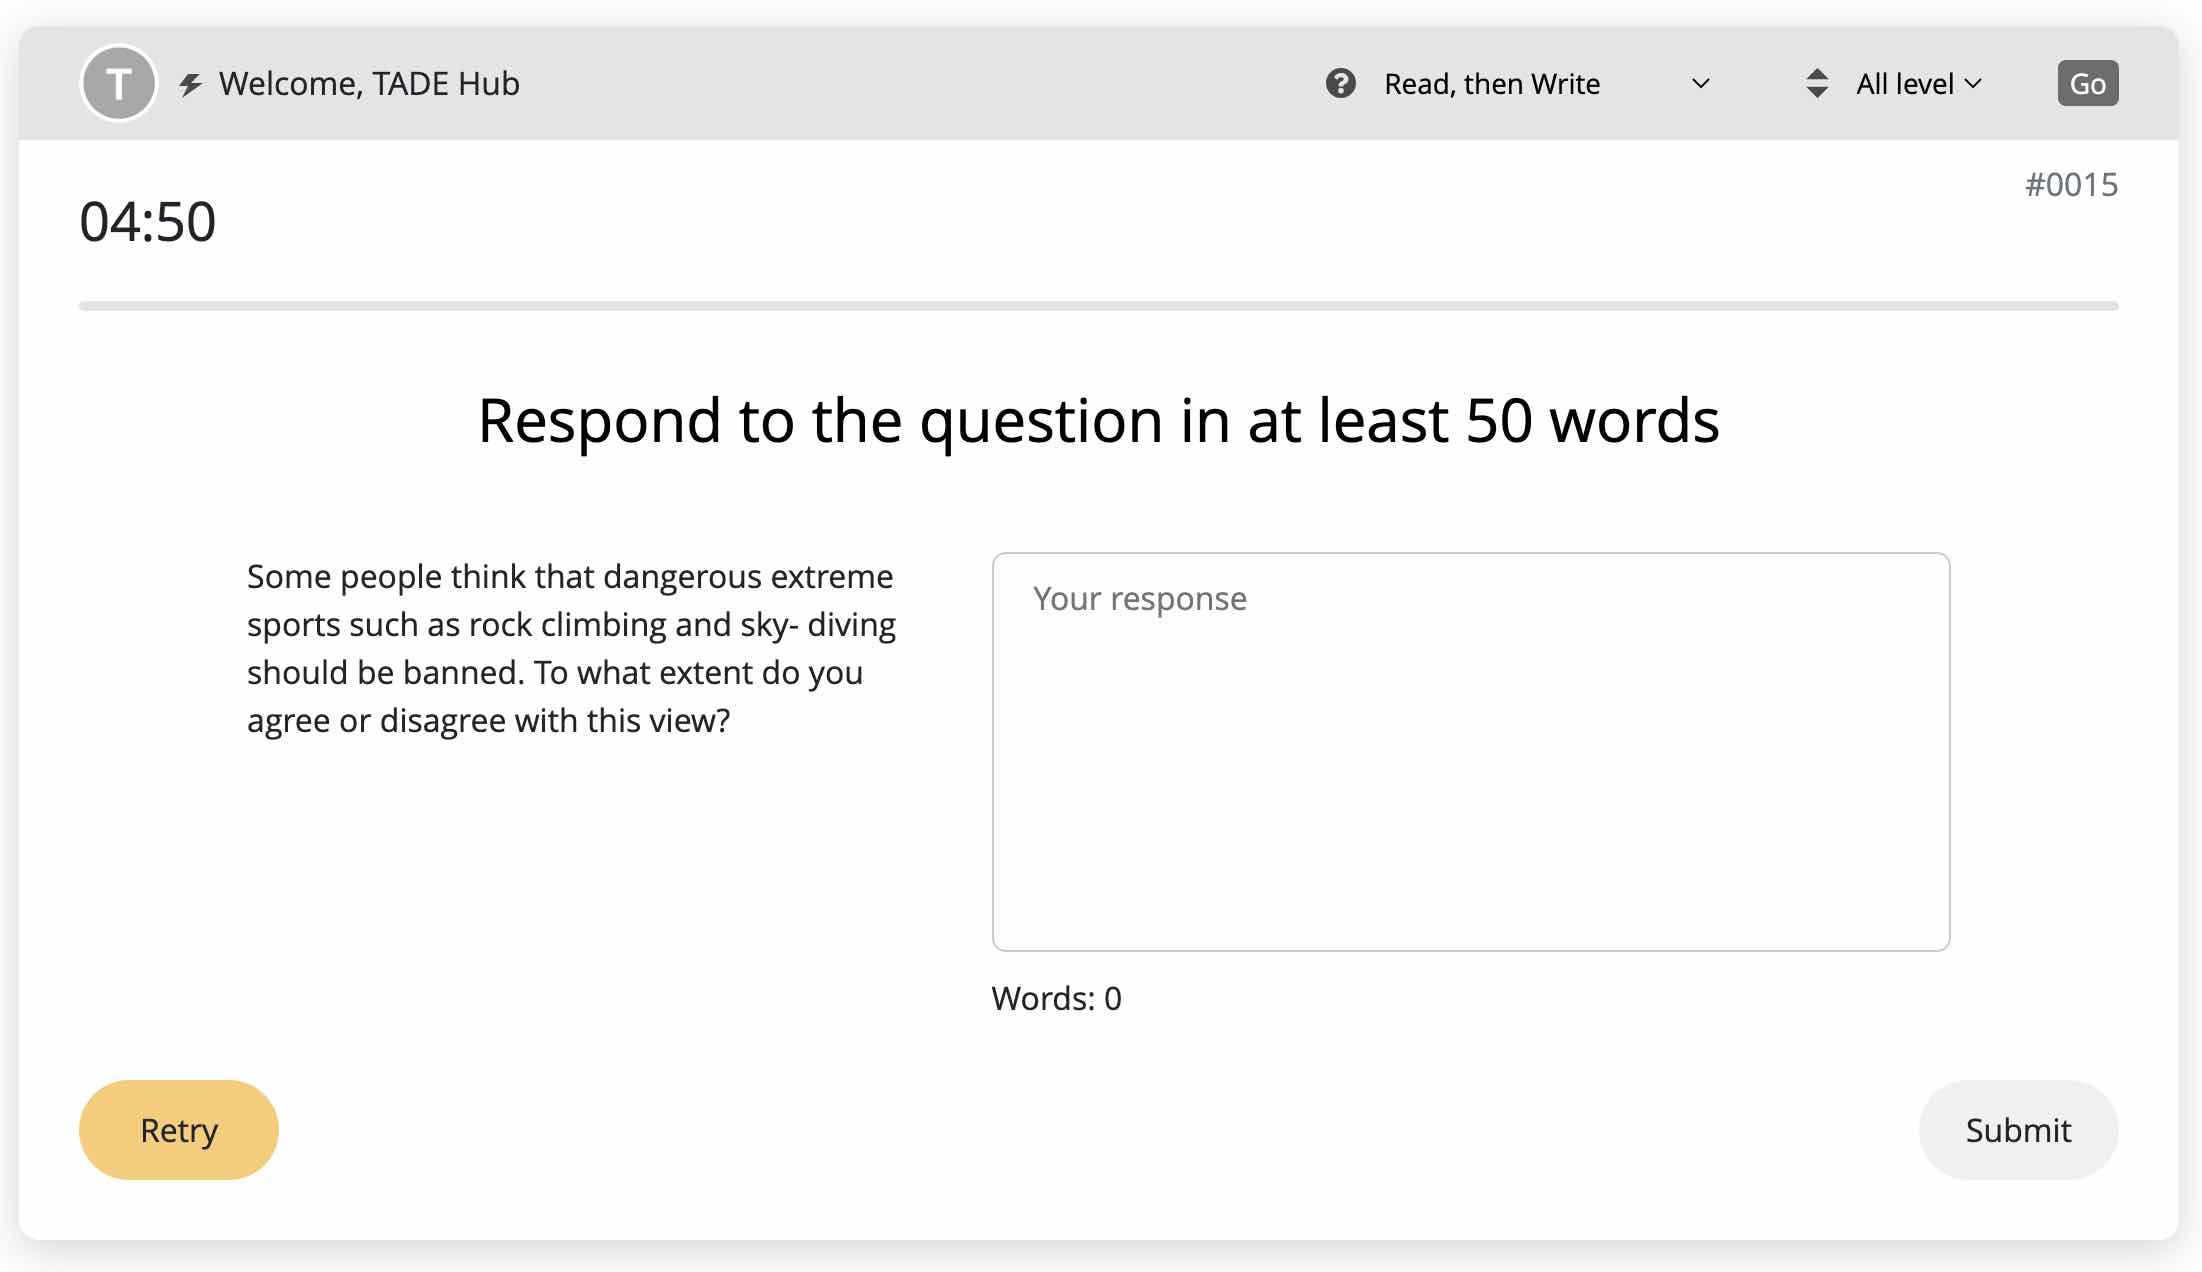Focus the Your response text area
The height and width of the screenshot is (1272, 2202).
coord(1471,752)
